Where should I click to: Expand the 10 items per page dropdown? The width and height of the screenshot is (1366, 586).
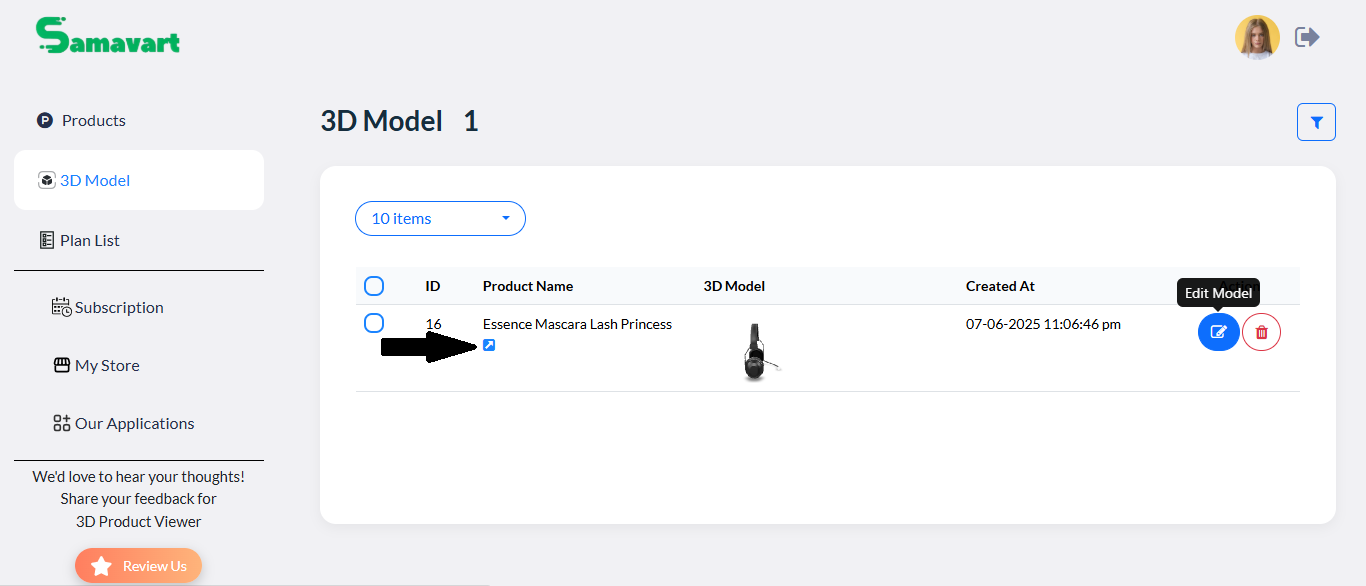440,218
